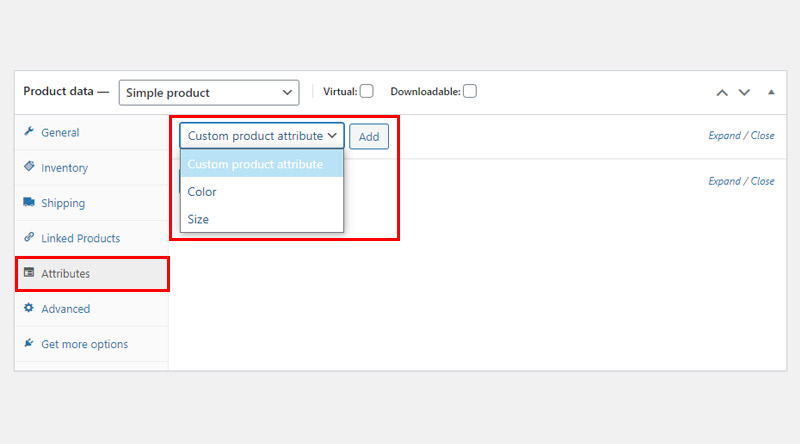The height and width of the screenshot is (444, 800).
Task: Click the Advanced gear icon
Action: coord(29,308)
